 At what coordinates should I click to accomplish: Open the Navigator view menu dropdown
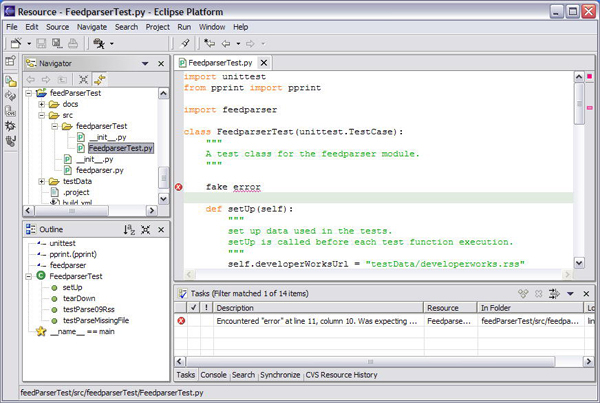tap(145, 64)
